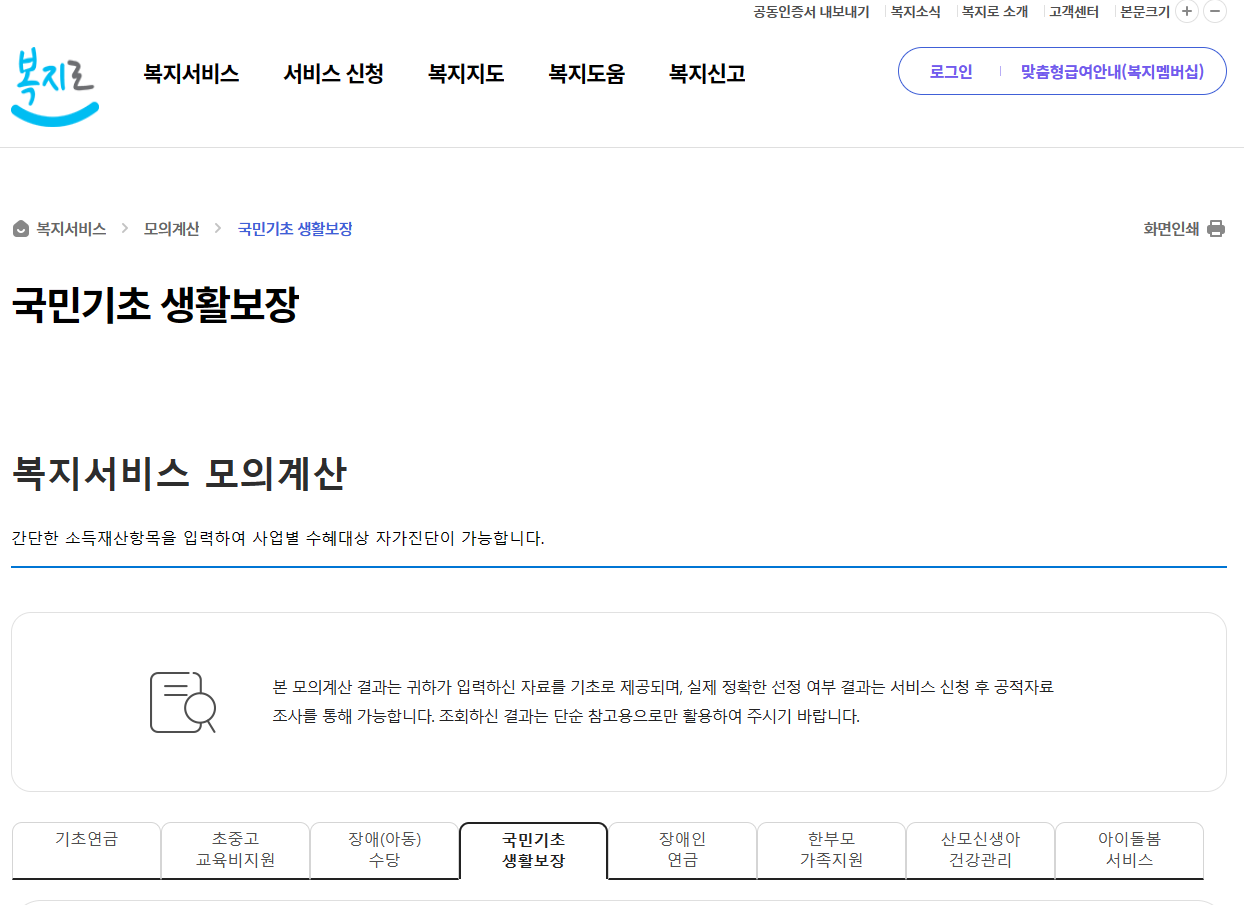Screen dimensions: 1244x905
Task: Visit the 고객센터 link
Action: (x=1073, y=11)
